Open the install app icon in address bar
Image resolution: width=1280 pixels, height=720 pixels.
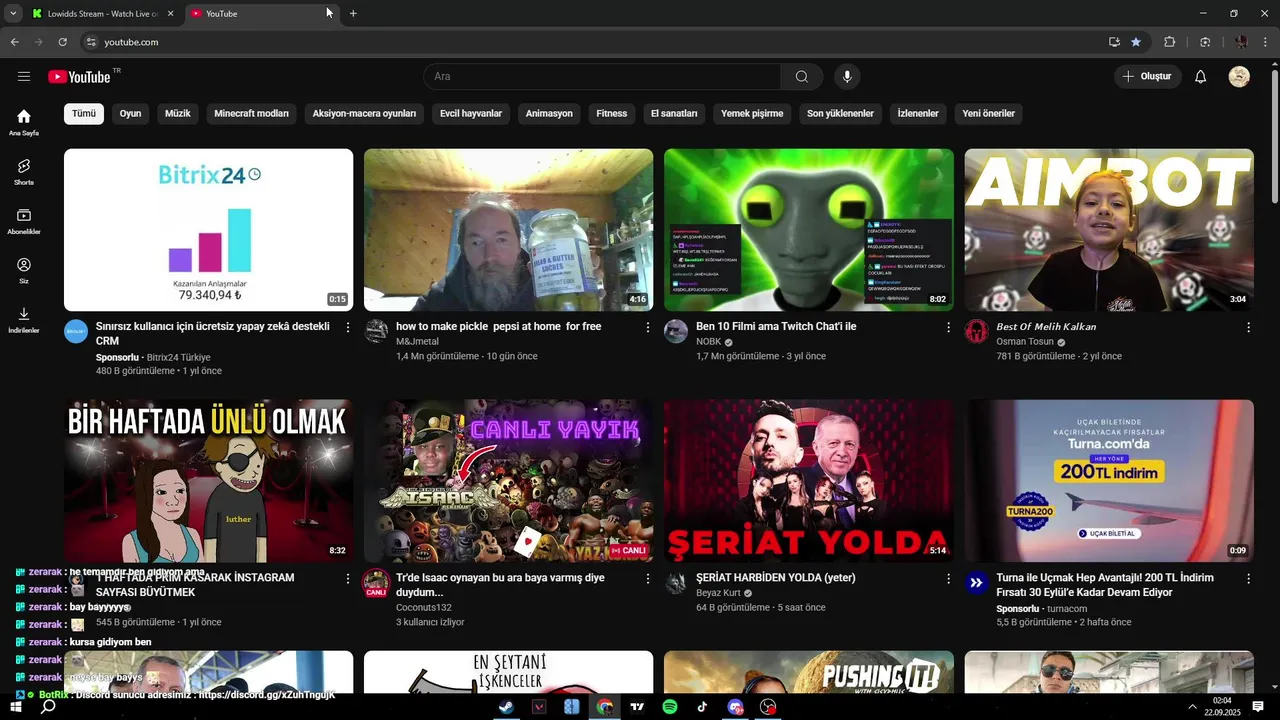click(x=1114, y=42)
